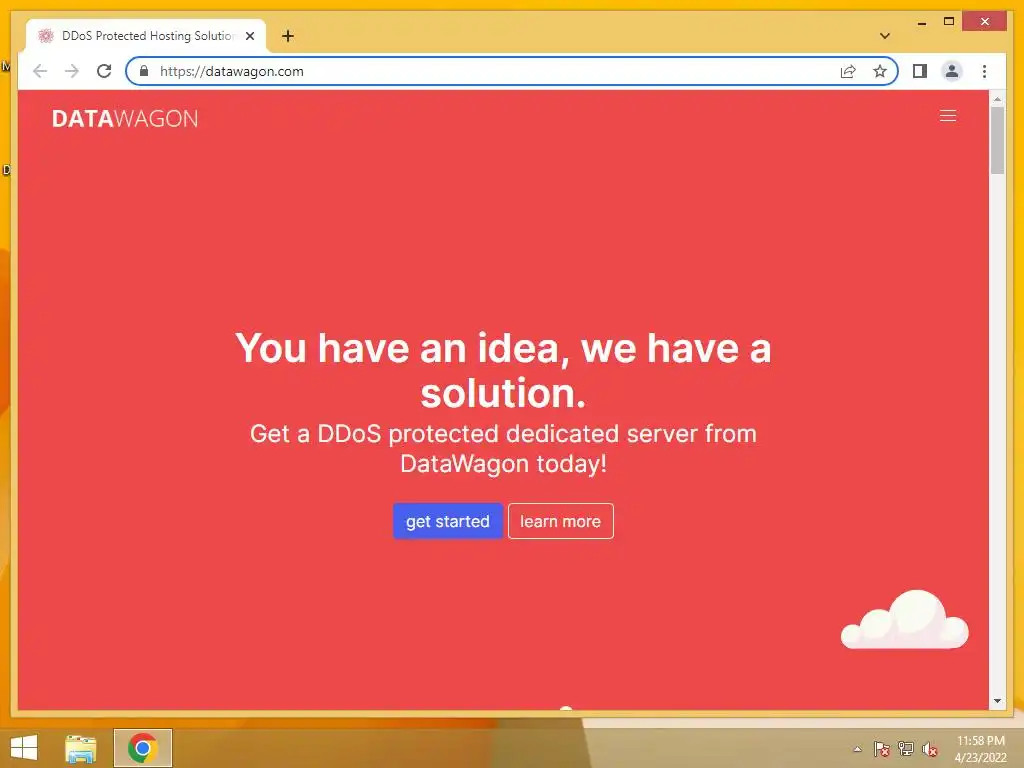The width and height of the screenshot is (1024, 768).
Task: Maximize the Chrome window
Action: pyautogui.click(x=949, y=22)
